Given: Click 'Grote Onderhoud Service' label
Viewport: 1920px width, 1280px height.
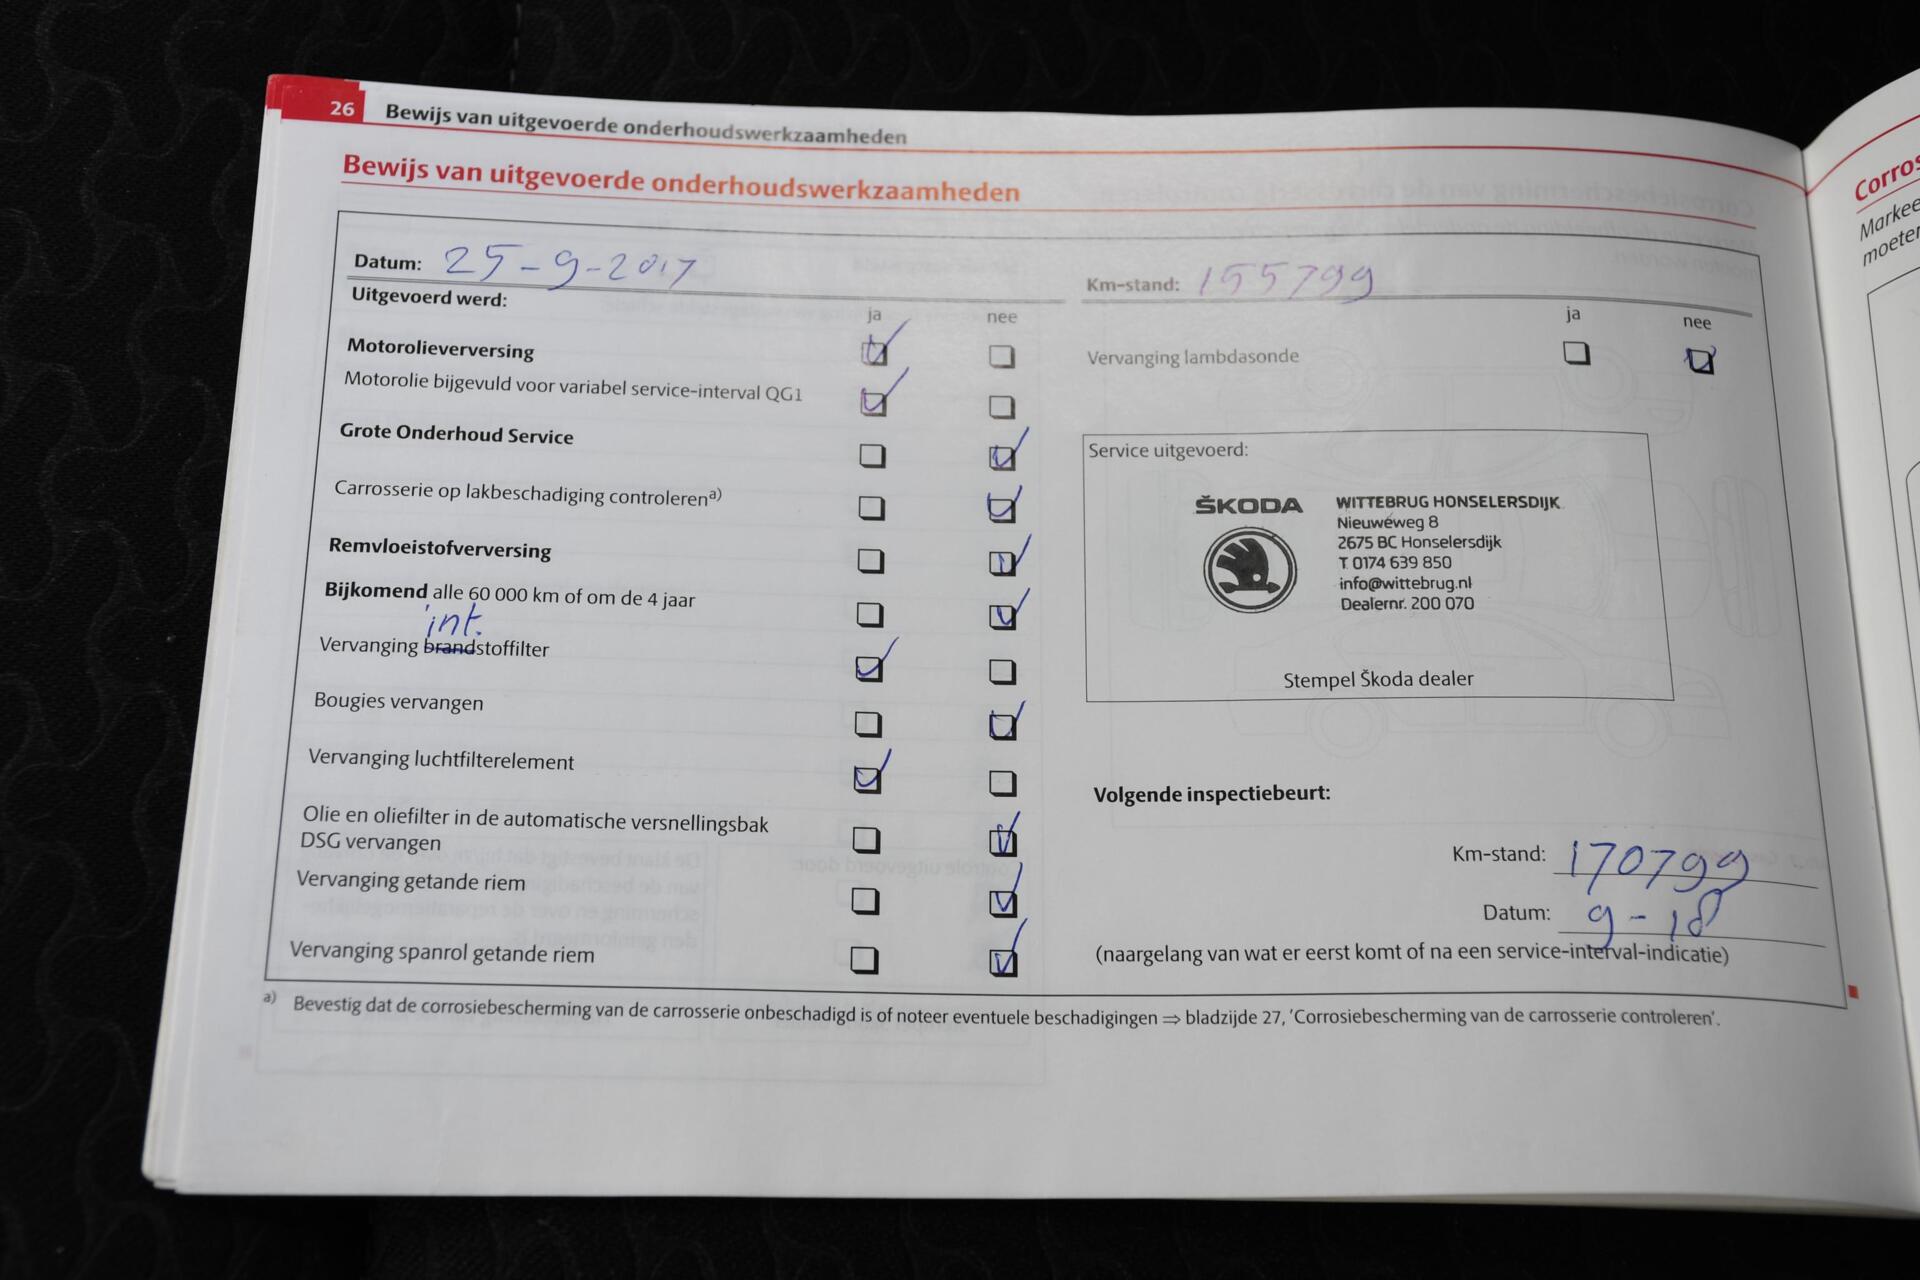Looking at the screenshot, I should [456, 433].
